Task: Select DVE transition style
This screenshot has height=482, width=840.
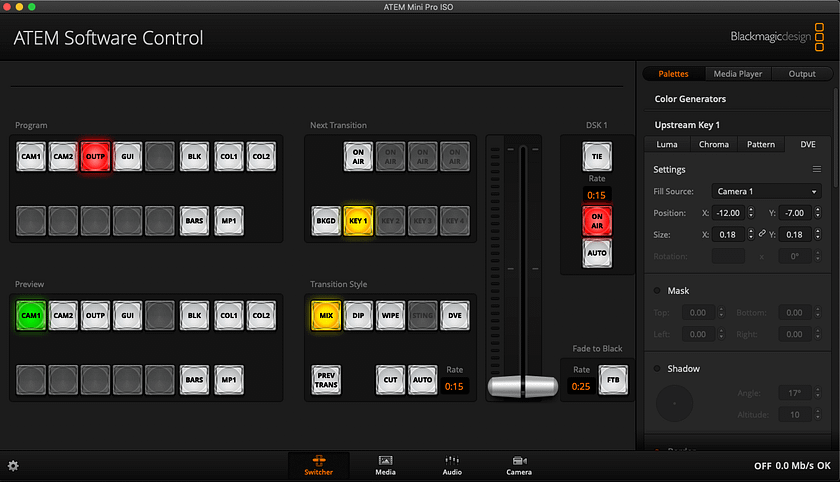Action: point(455,315)
